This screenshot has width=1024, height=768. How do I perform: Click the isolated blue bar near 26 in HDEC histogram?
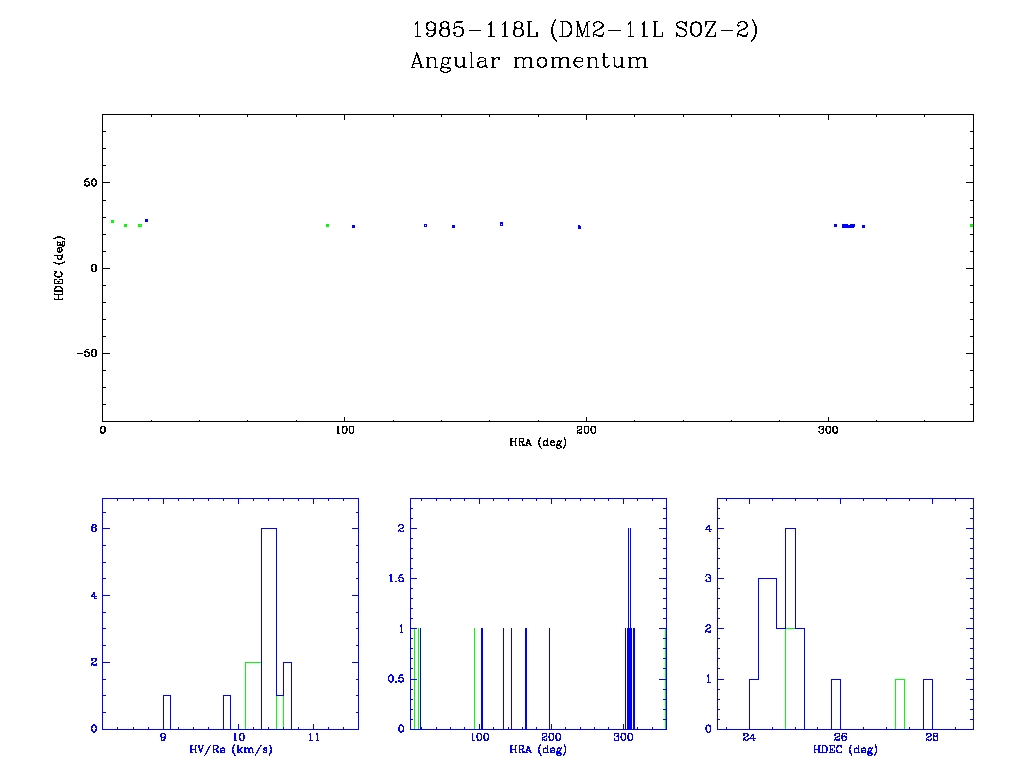835,704
